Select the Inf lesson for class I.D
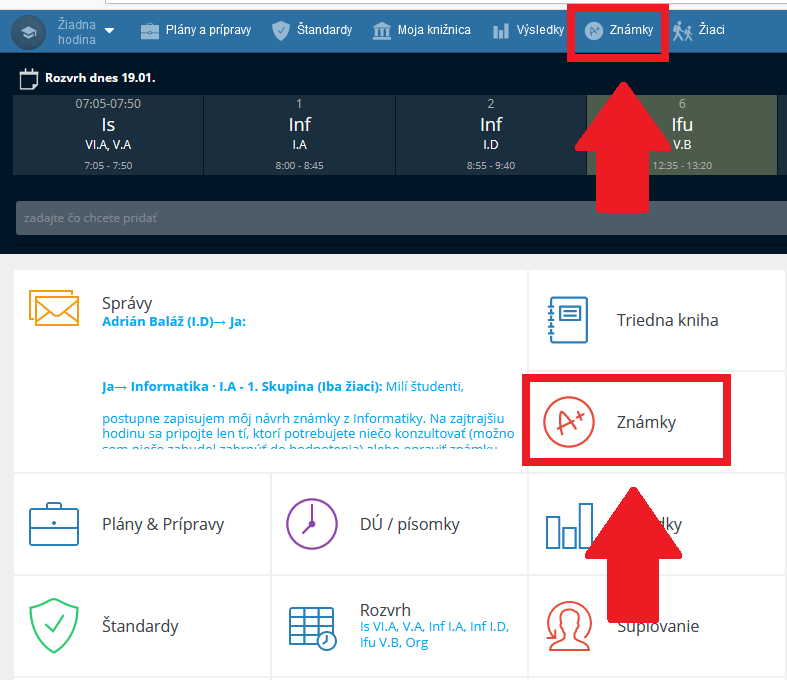787x680 pixels. coord(491,135)
